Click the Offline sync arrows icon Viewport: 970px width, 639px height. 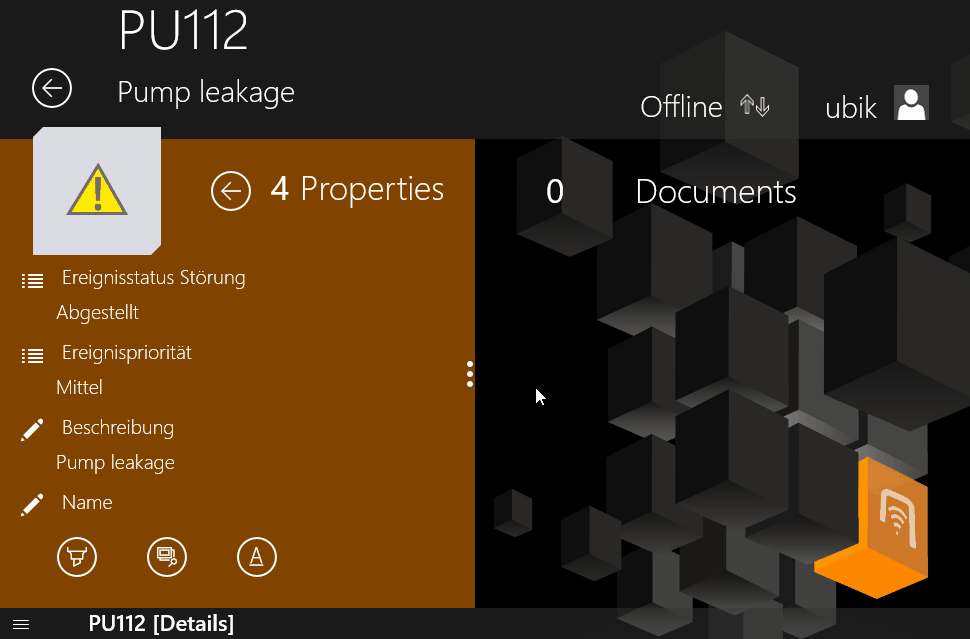[x=754, y=106]
